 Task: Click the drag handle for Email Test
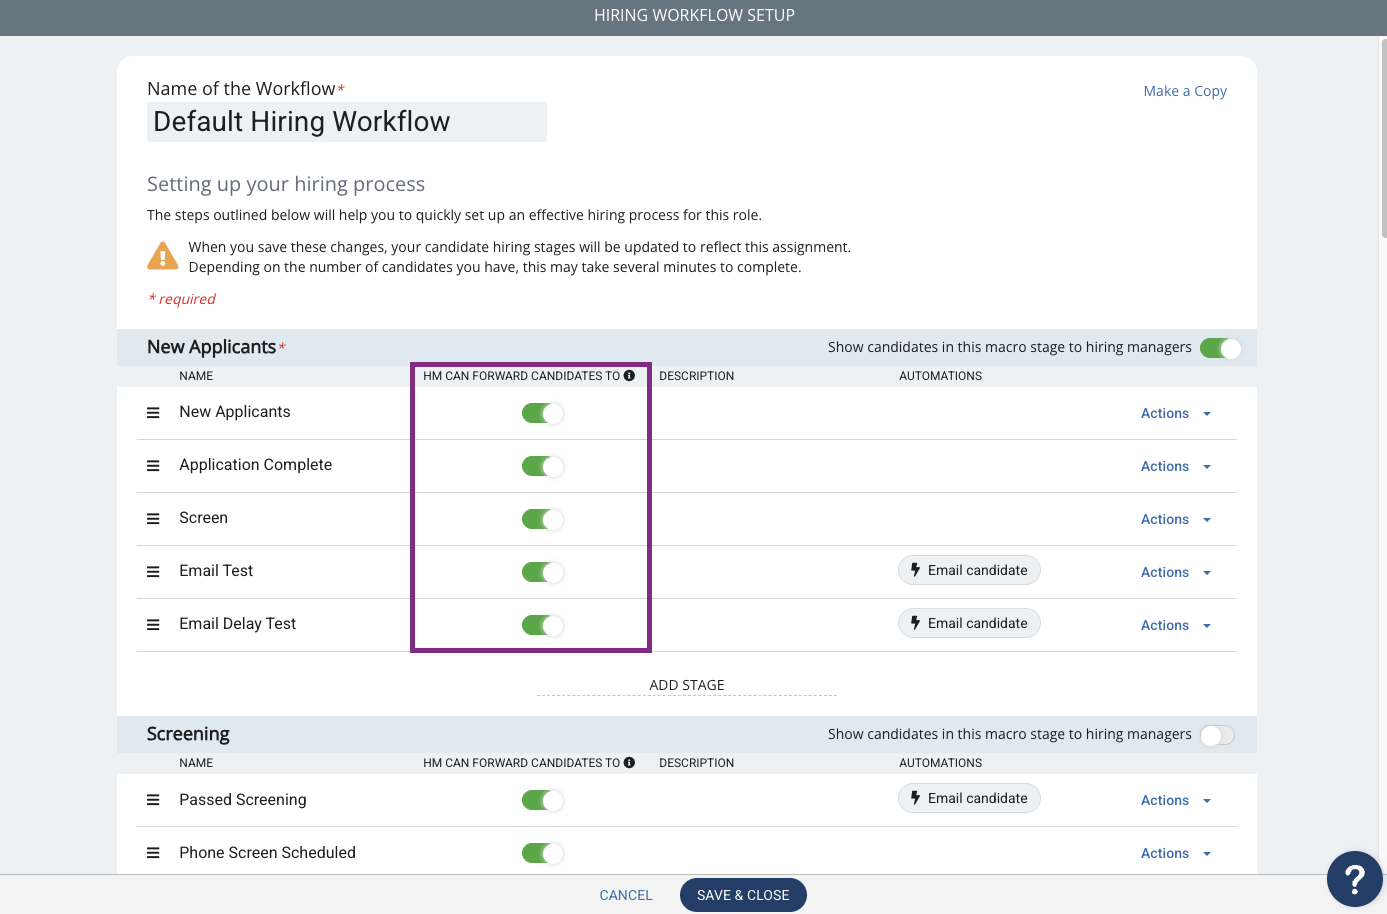click(153, 572)
